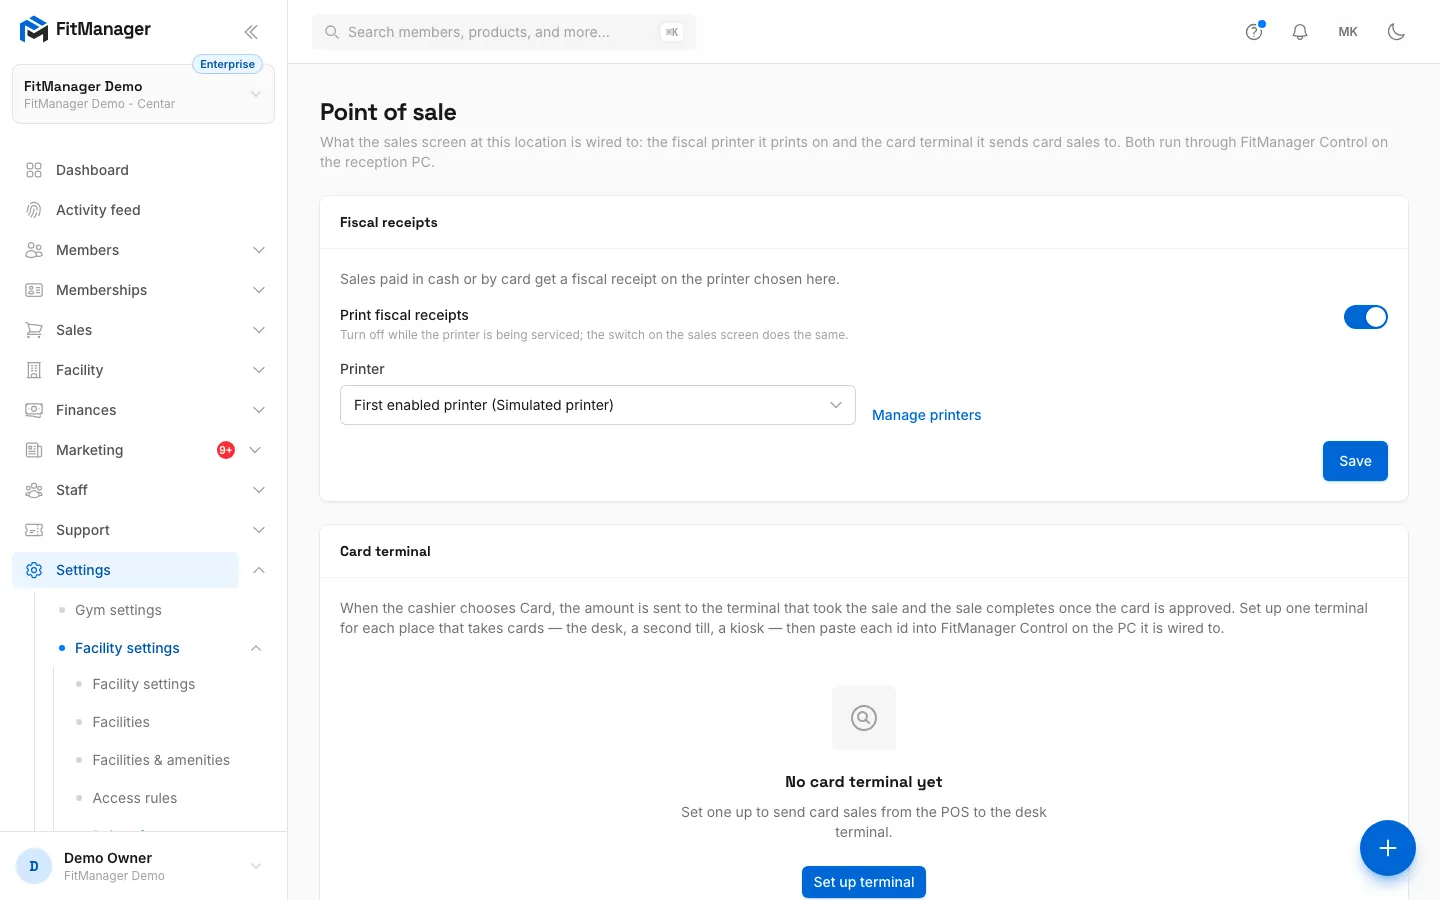Click the Facility building icon
This screenshot has height=900, width=1440.
[x=34, y=370]
